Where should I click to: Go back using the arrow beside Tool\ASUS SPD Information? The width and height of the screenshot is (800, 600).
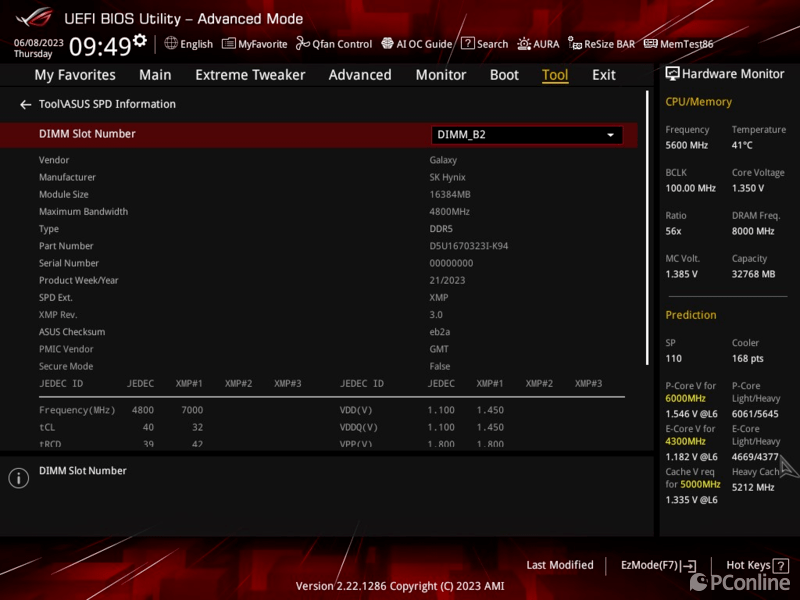[x=25, y=104]
